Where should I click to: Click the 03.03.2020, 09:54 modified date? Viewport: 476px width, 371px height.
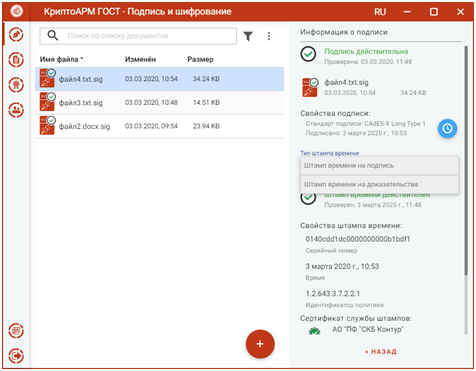tap(151, 126)
